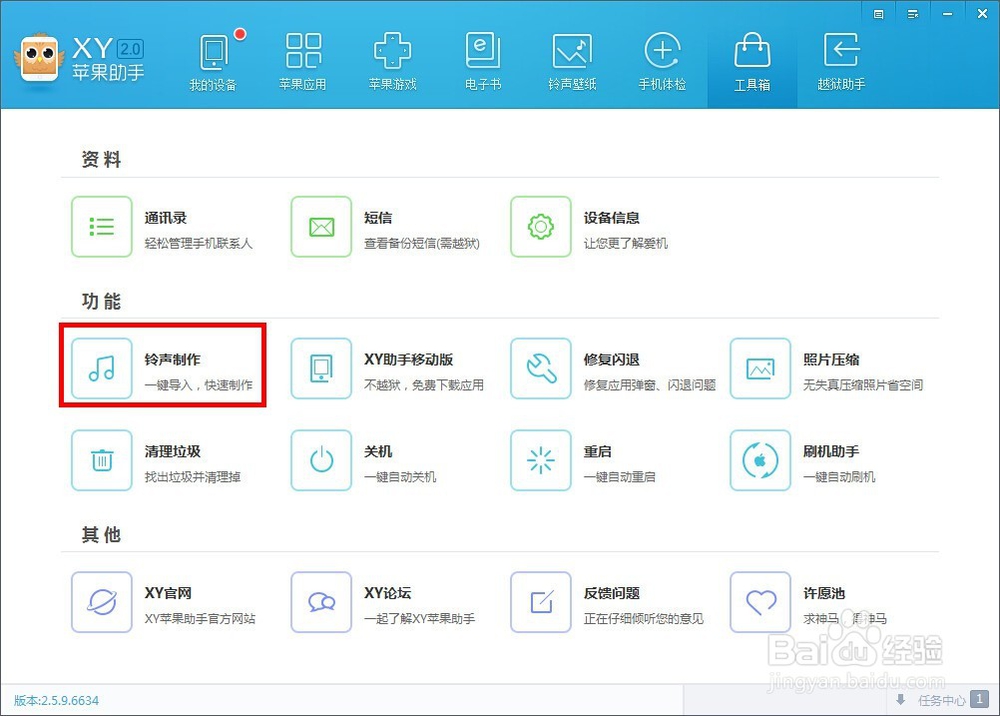Image resolution: width=1000 pixels, height=716 pixels.
Task: Click the 清理垃圾 title label
Action: (x=172, y=451)
